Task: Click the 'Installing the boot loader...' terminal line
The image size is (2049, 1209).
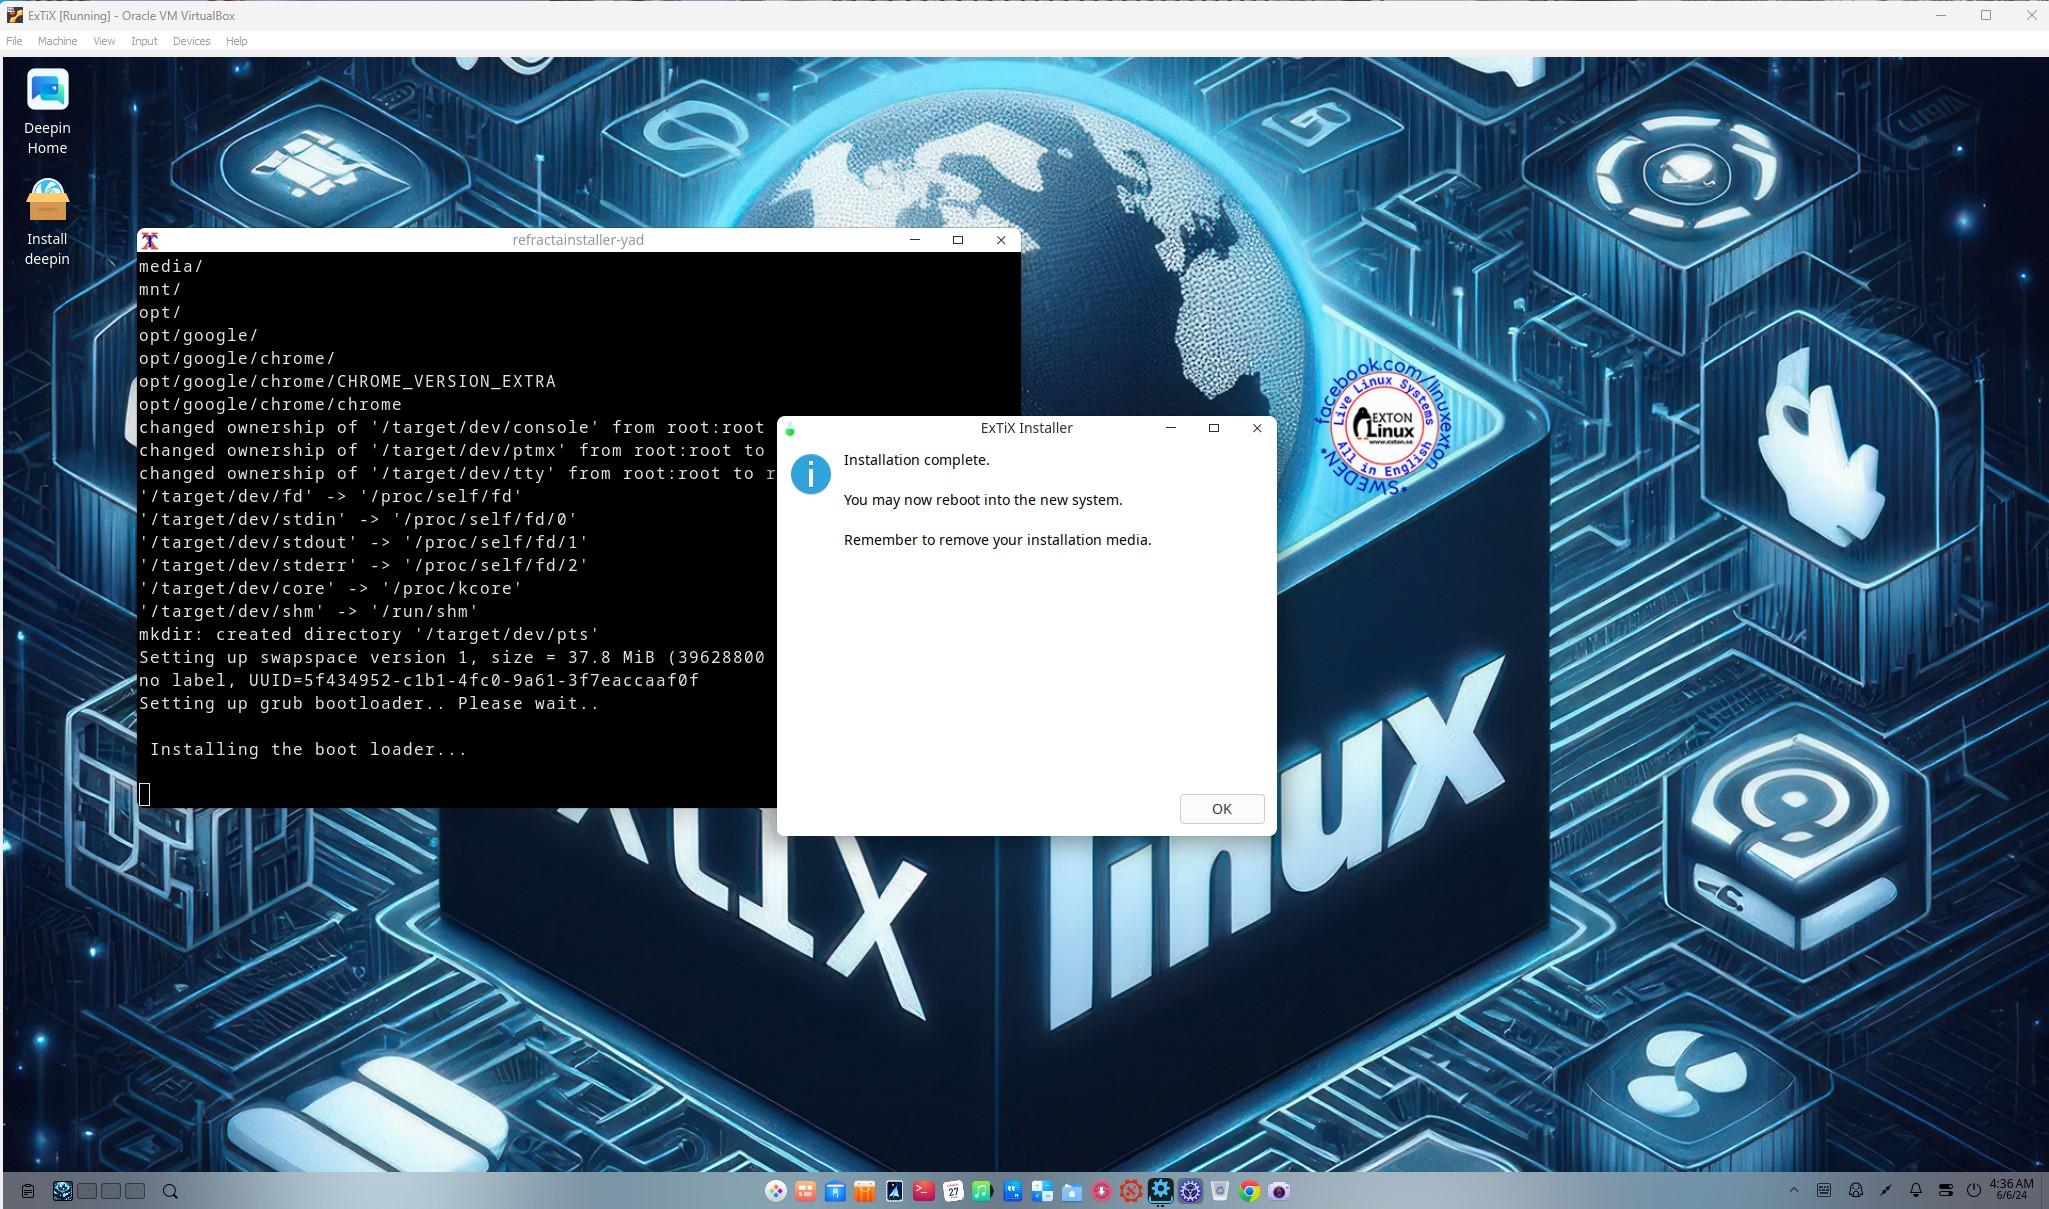Action: pos(308,749)
